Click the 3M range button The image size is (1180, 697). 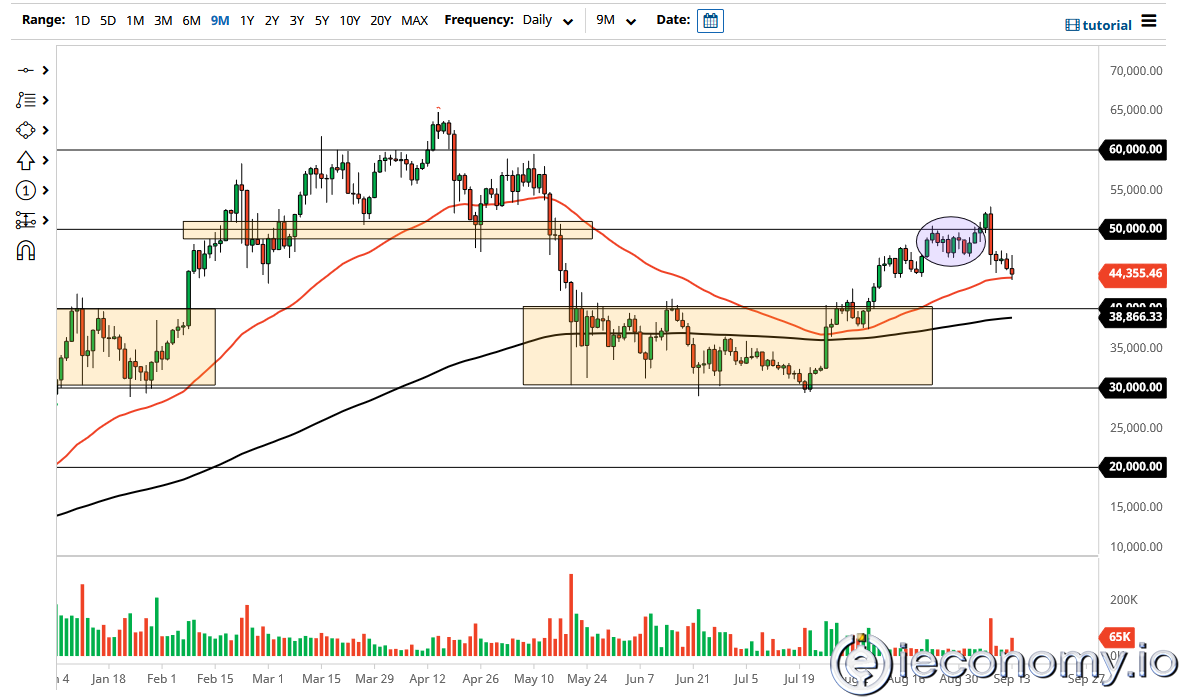(163, 20)
